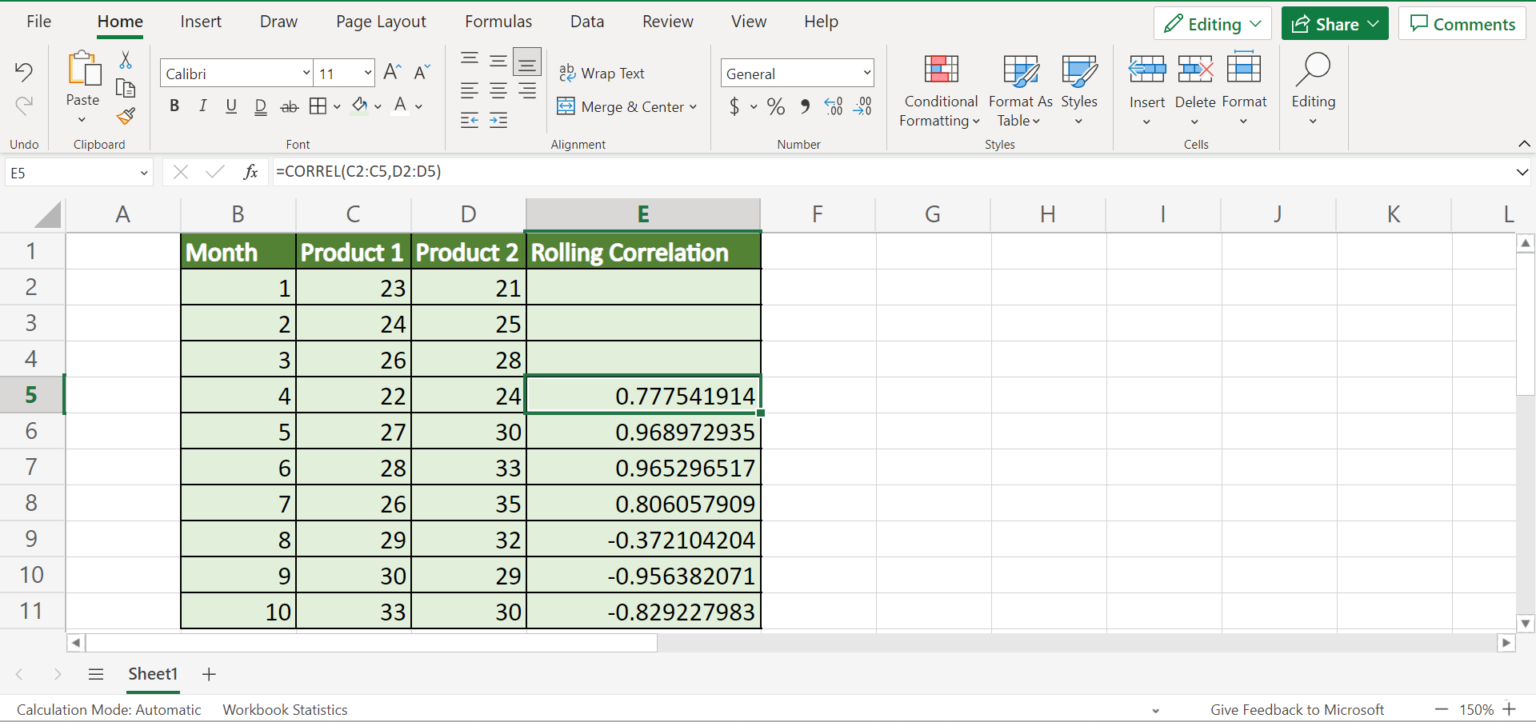The height and width of the screenshot is (722, 1536).
Task: Increase decimal places
Action: tap(833, 106)
